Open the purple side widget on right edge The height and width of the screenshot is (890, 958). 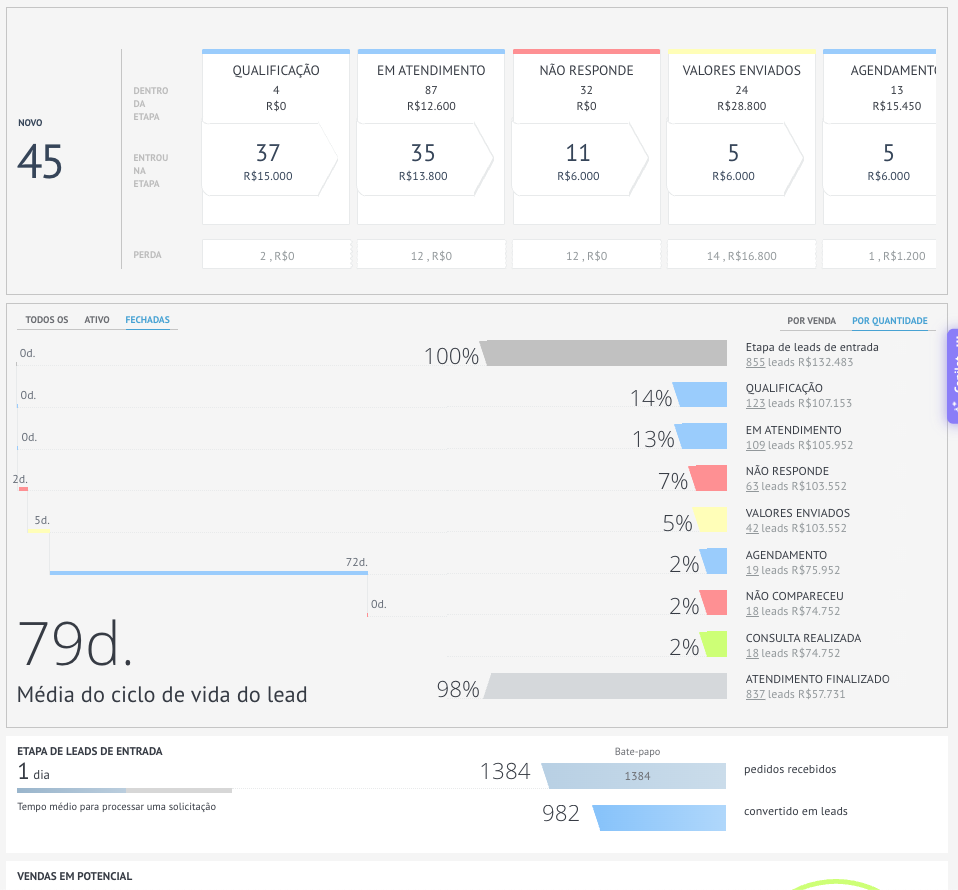pos(953,376)
